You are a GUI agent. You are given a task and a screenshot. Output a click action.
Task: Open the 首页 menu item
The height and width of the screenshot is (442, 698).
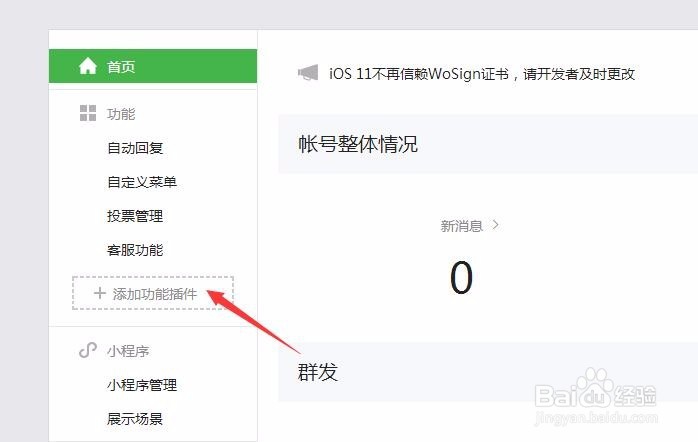pos(153,66)
